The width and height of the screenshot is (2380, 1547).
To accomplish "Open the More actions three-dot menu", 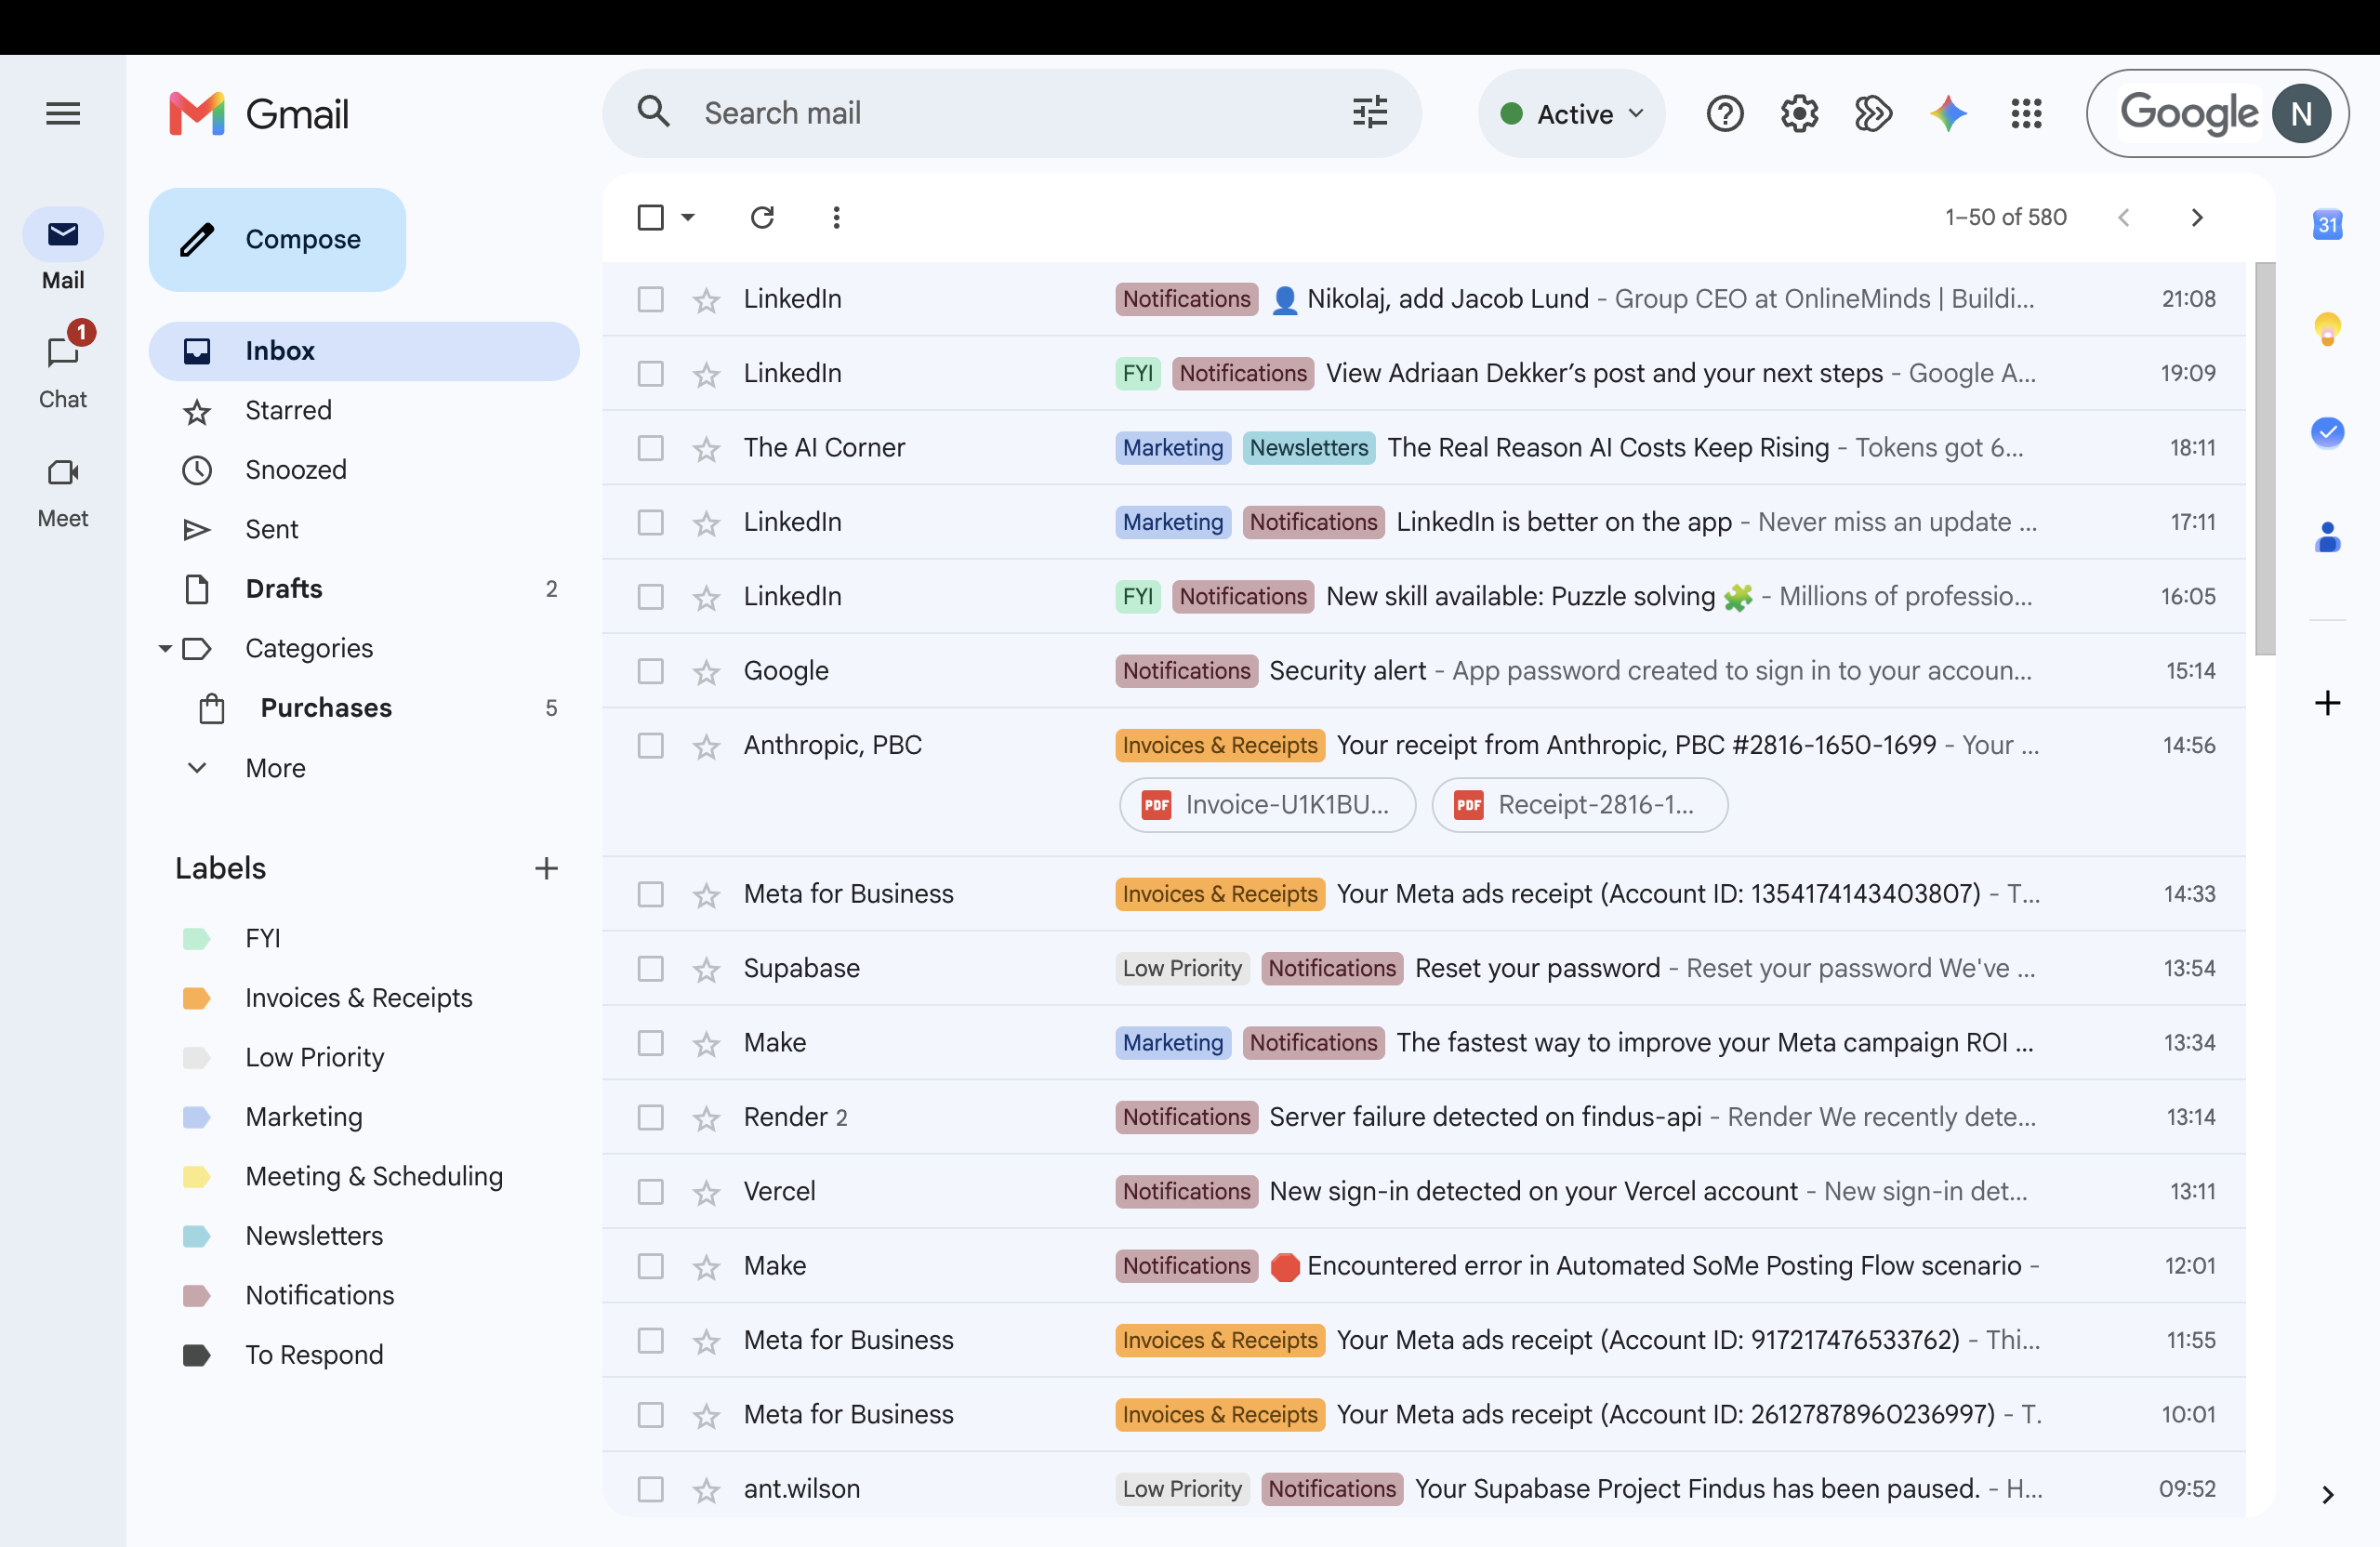I will click(x=836, y=217).
